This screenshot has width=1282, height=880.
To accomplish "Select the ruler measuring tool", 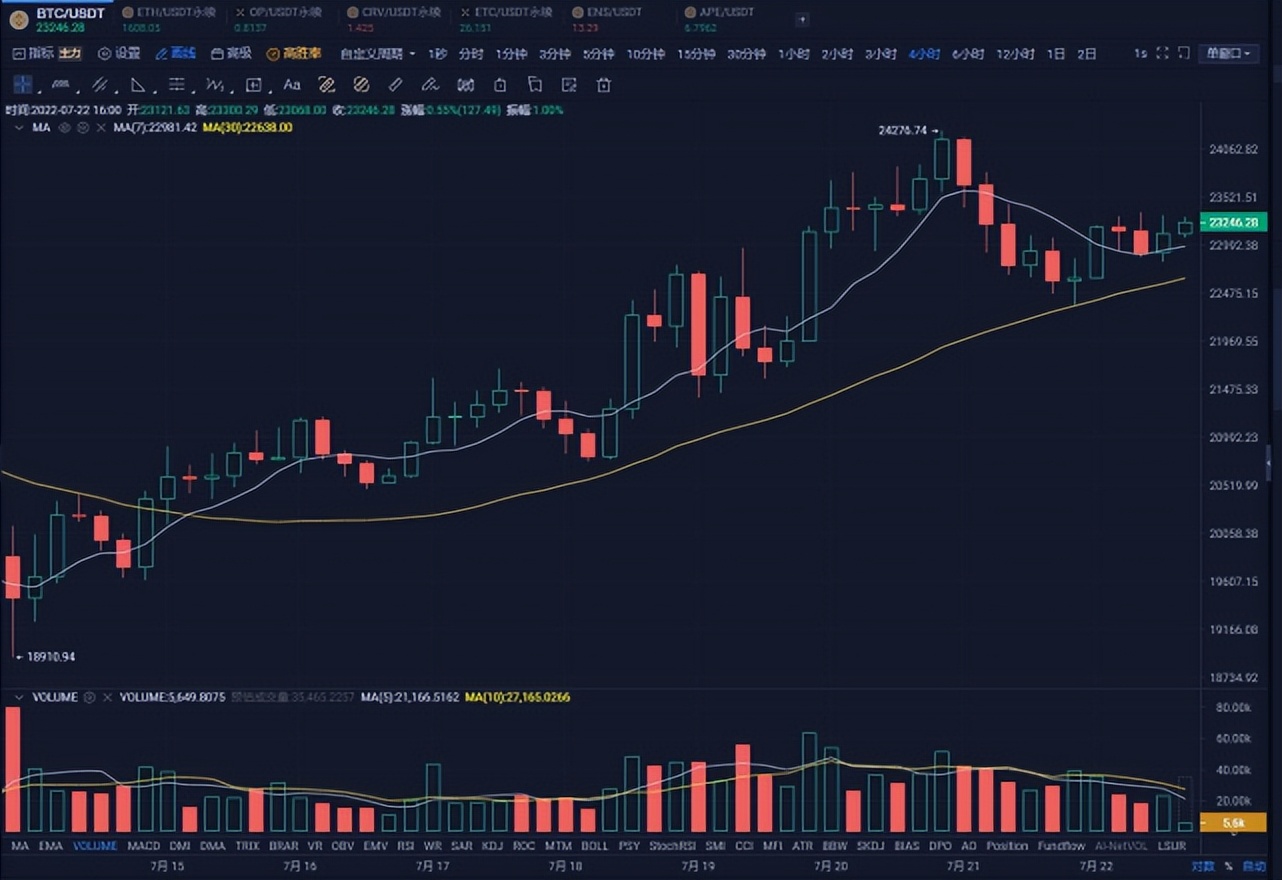I will pyautogui.click(x=395, y=85).
